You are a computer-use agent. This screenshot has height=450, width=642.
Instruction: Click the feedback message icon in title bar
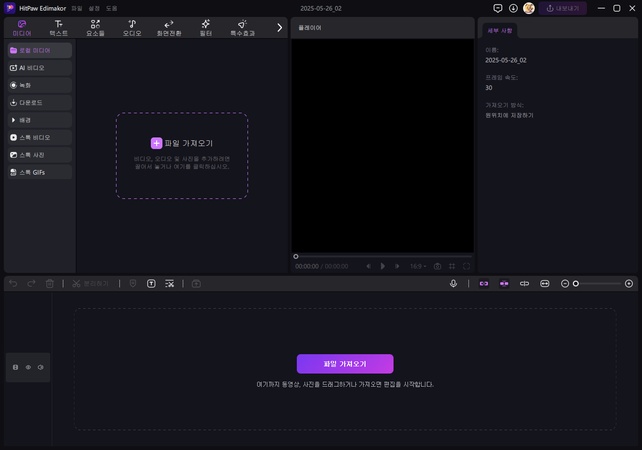(498, 8)
